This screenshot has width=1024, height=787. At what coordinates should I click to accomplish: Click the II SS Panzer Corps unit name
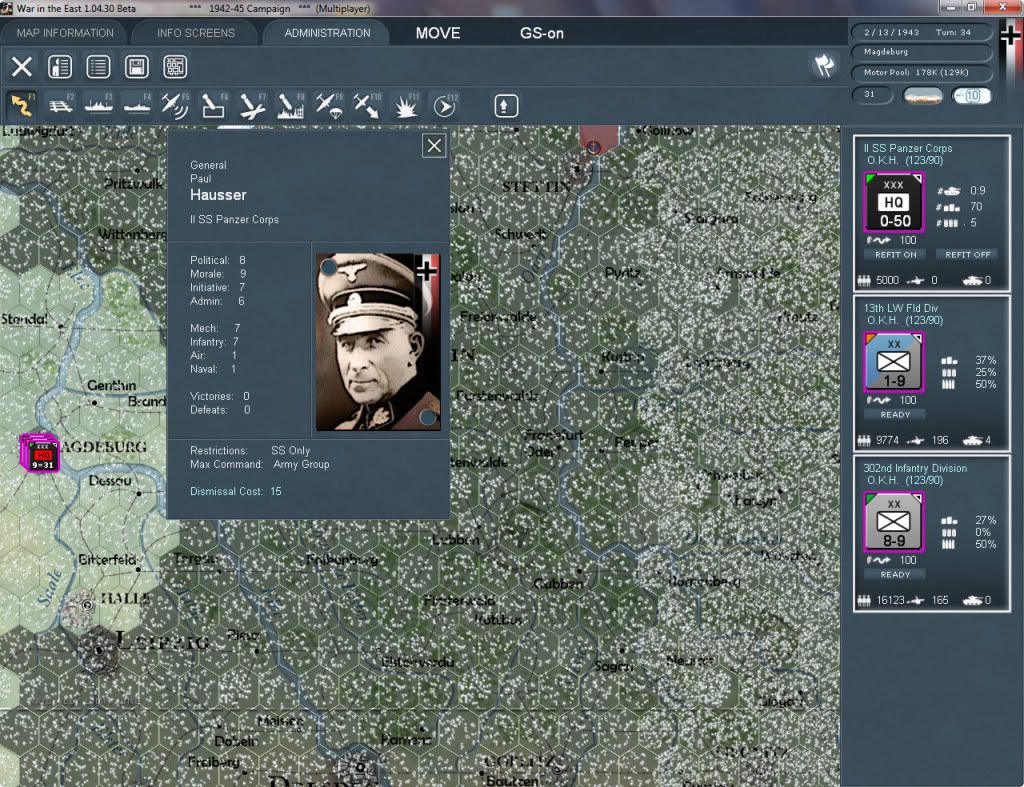pos(908,148)
